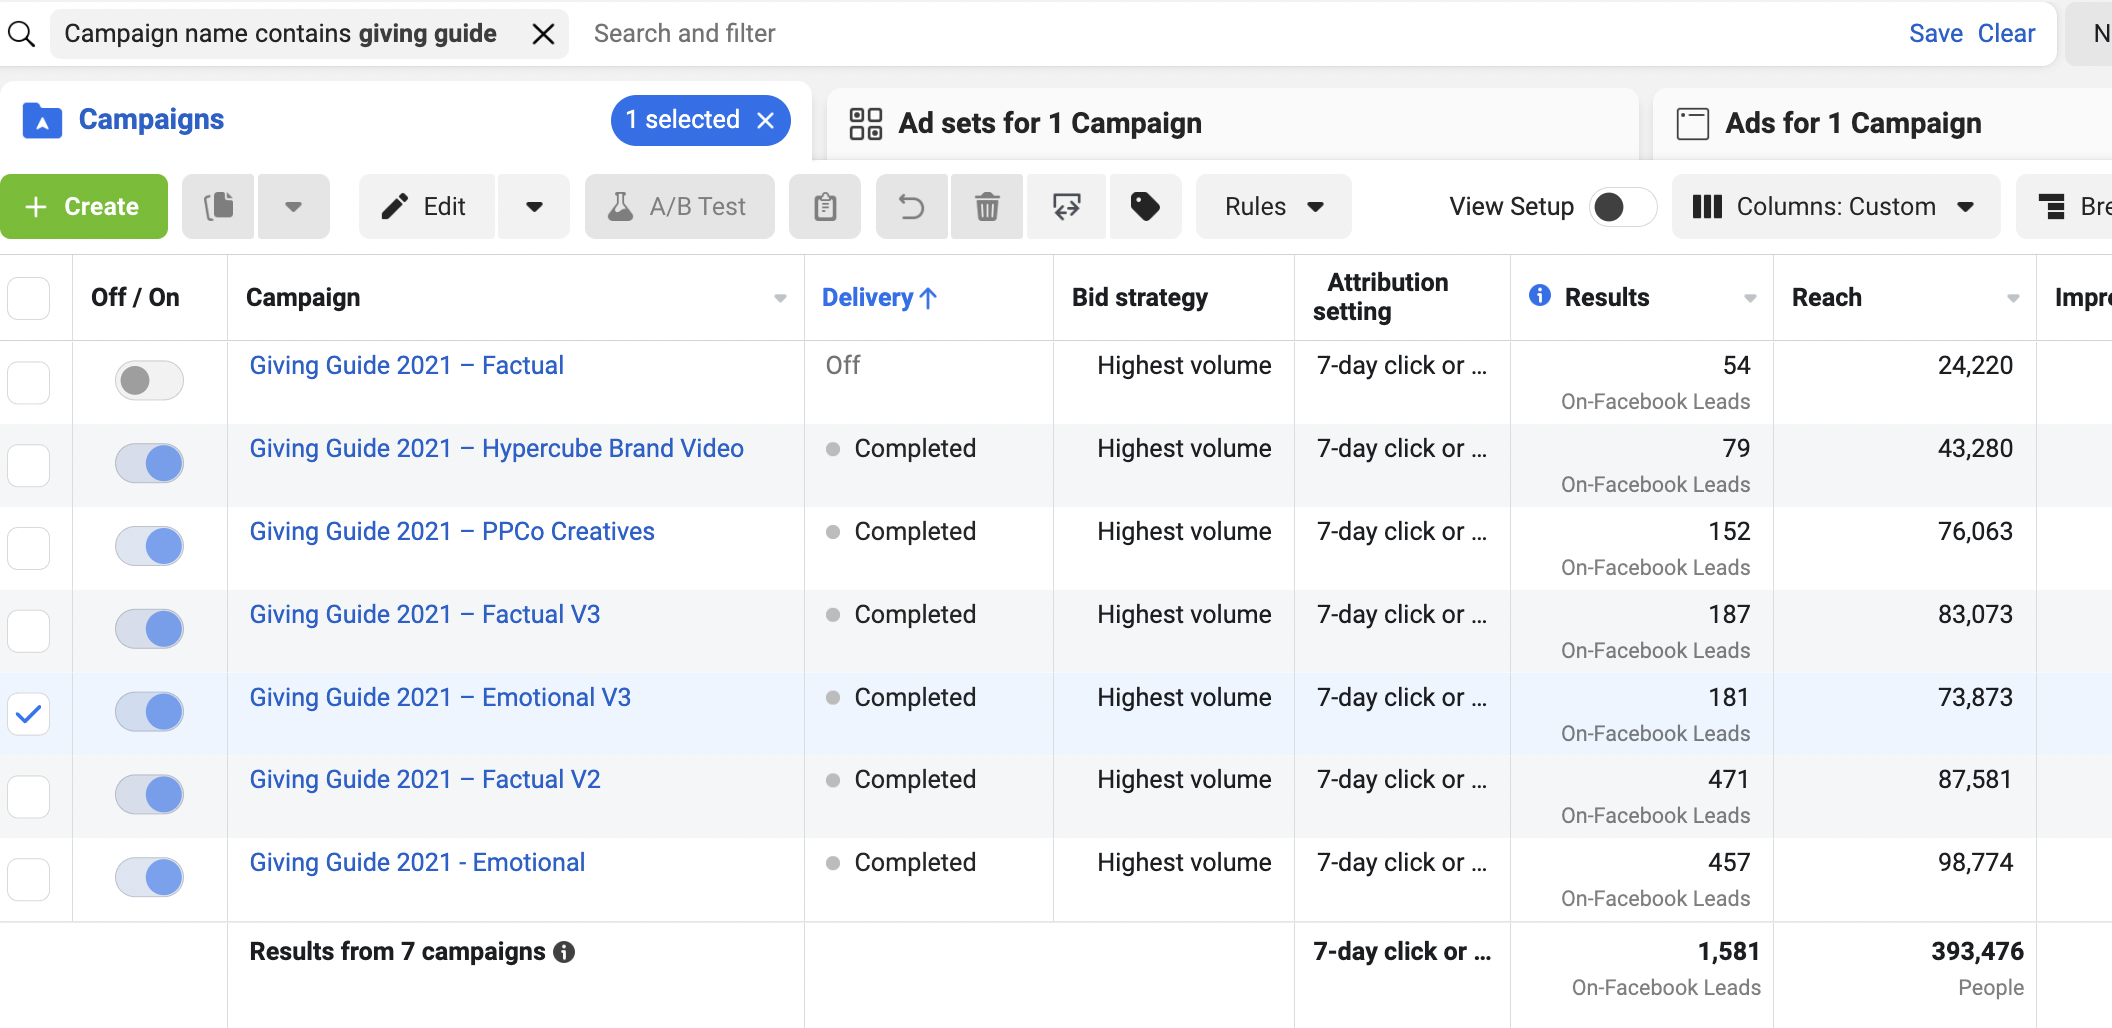Click the green Create button
The width and height of the screenshot is (2112, 1028).
pos(84,207)
